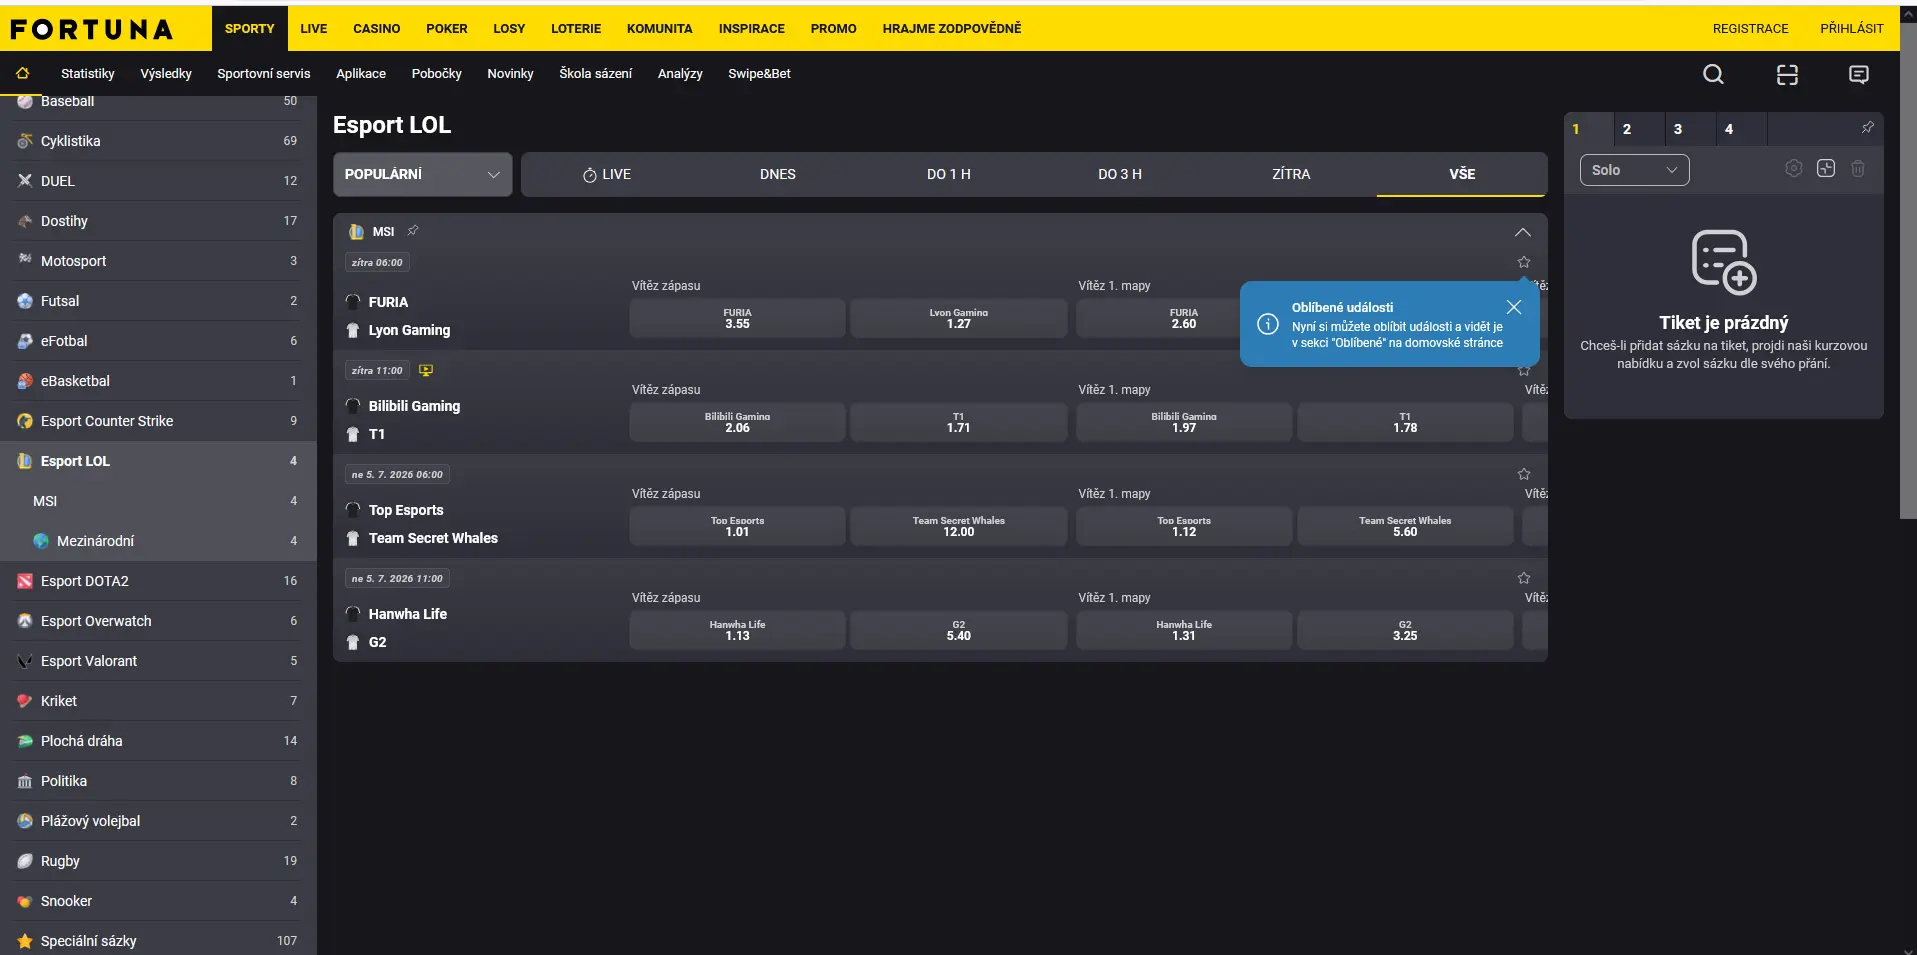Open the search magnifier icon
The height and width of the screenshot is (955, 1917).
(x=1713, y=74)
